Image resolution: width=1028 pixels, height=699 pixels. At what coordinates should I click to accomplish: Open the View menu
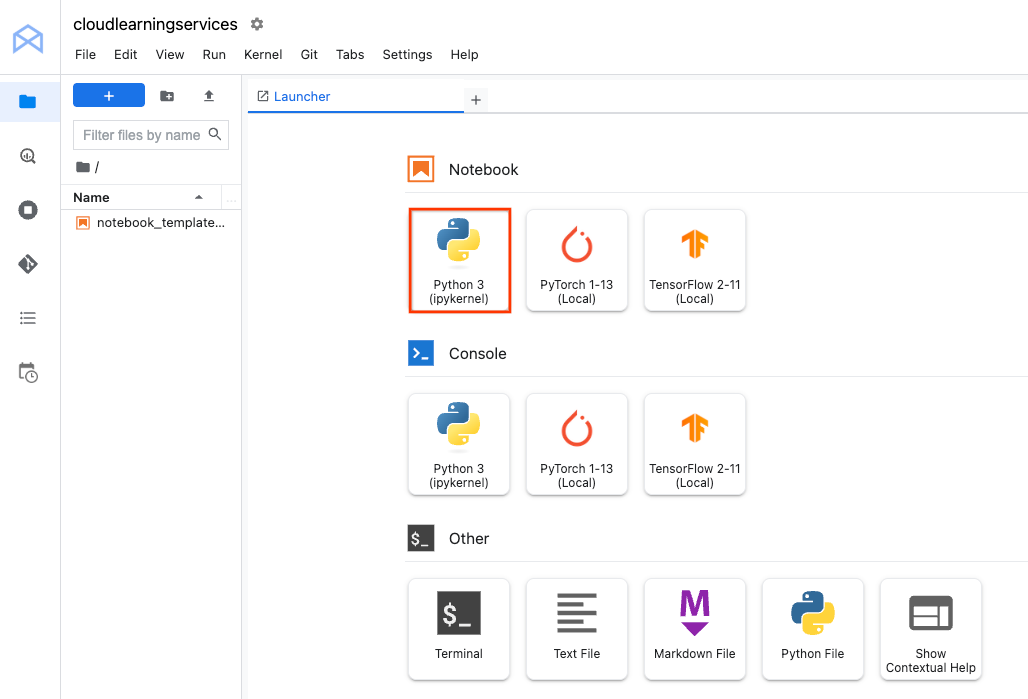170,54
